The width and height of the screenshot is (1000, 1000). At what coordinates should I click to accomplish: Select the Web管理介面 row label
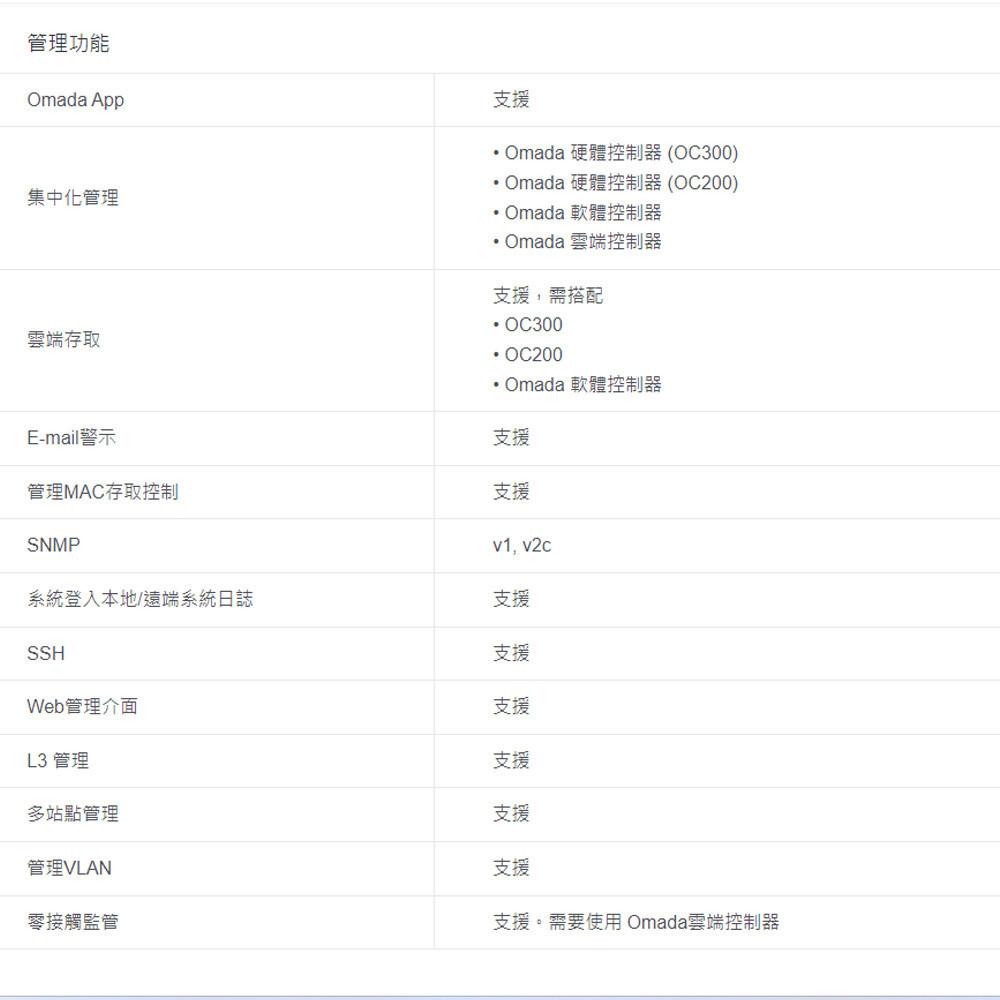[83, 706]
